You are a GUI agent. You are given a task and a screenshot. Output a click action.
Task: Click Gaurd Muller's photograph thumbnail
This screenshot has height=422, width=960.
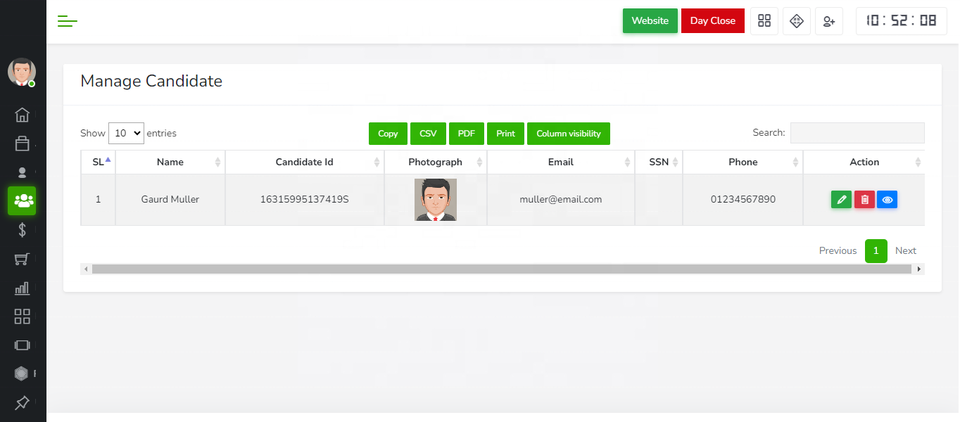coord(435,200)
